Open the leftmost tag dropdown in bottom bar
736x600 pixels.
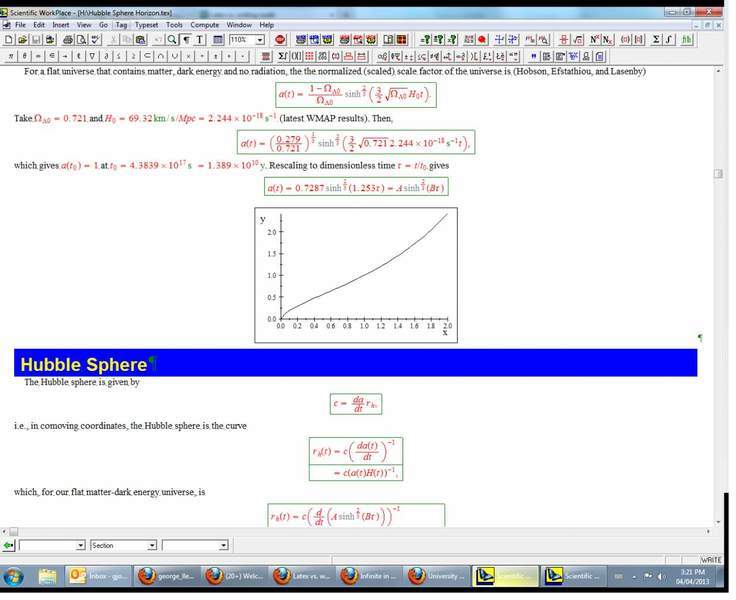click(x=80, y=545)
